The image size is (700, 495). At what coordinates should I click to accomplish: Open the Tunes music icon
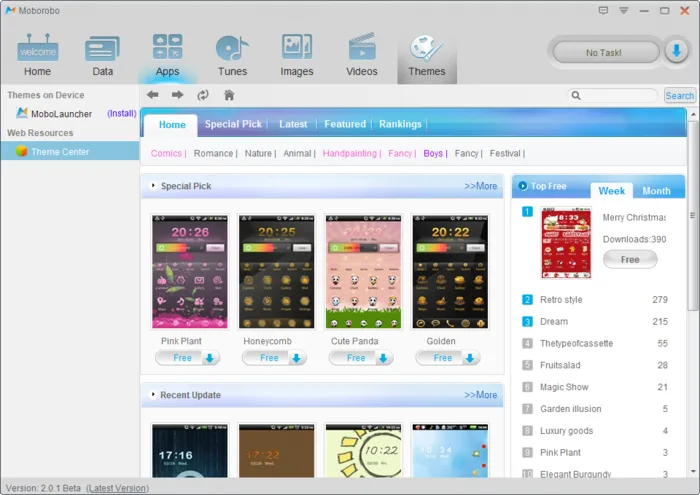(232, 47)
